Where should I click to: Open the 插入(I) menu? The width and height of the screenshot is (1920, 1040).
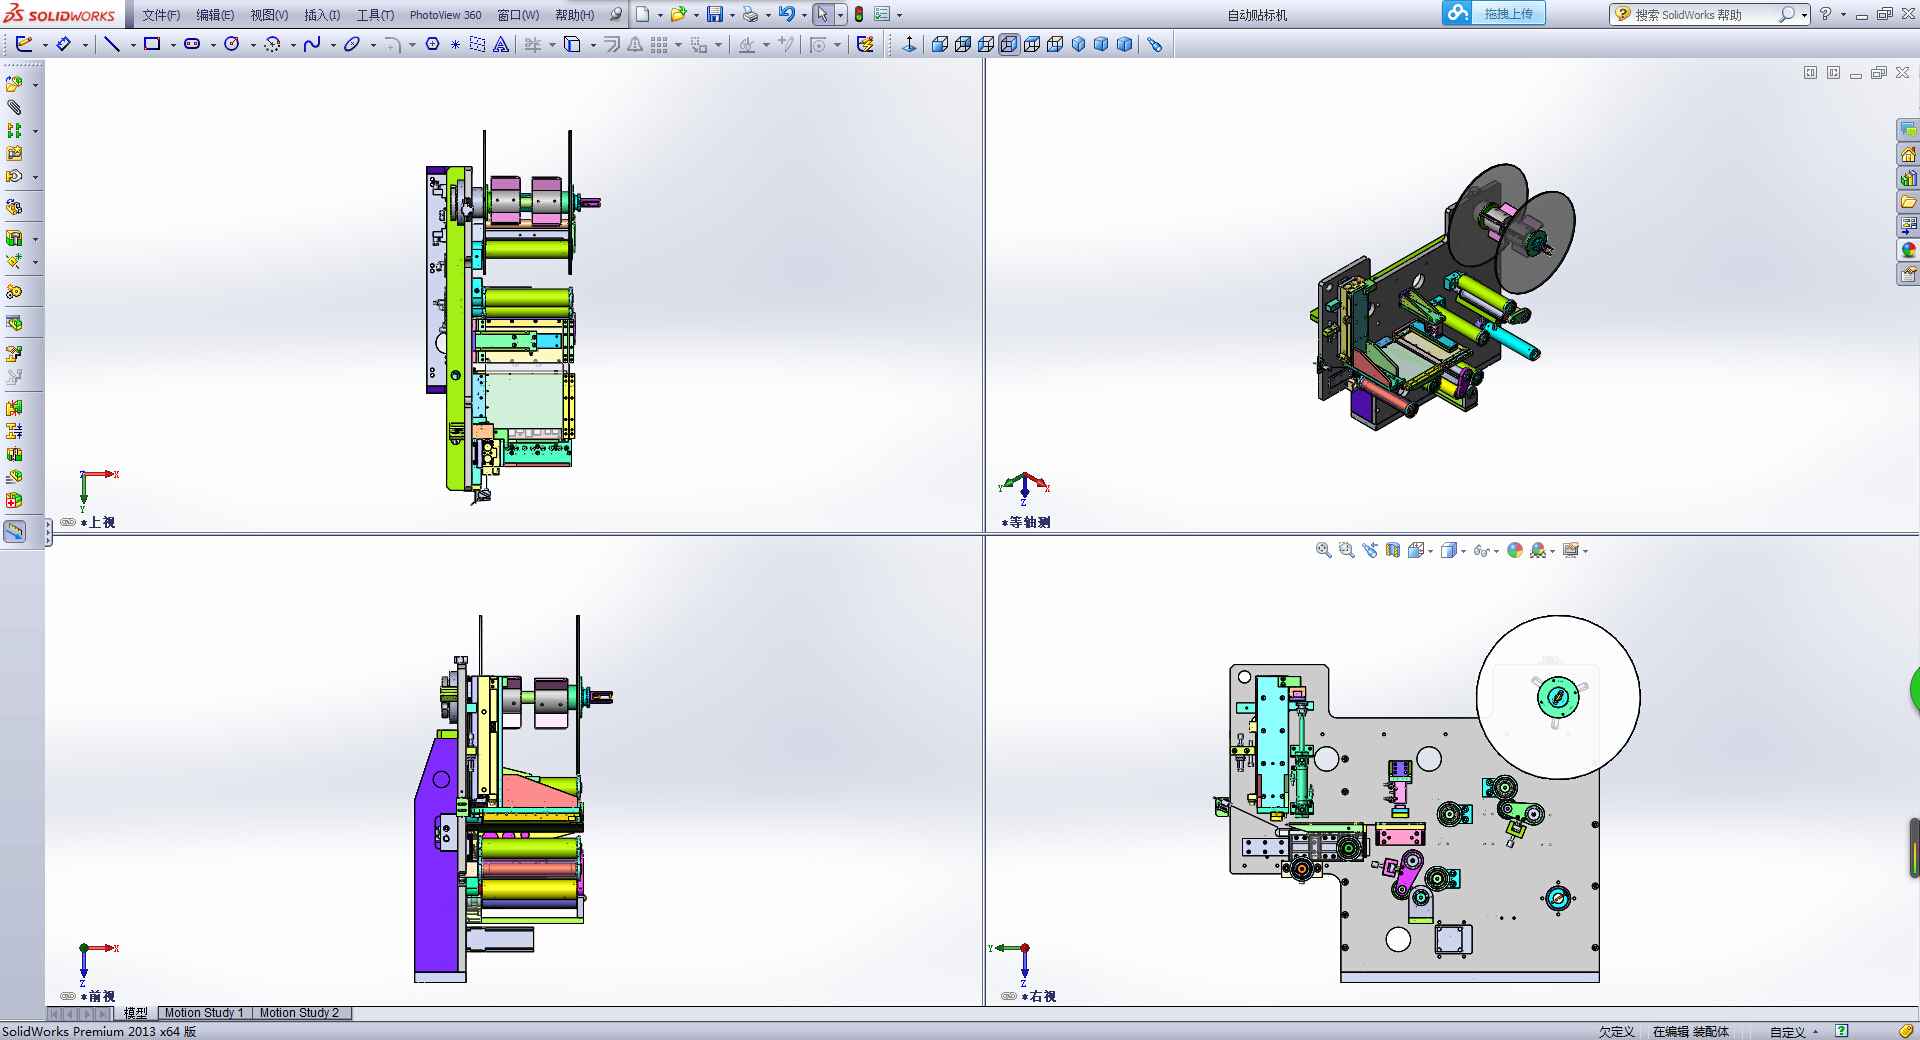322,15
